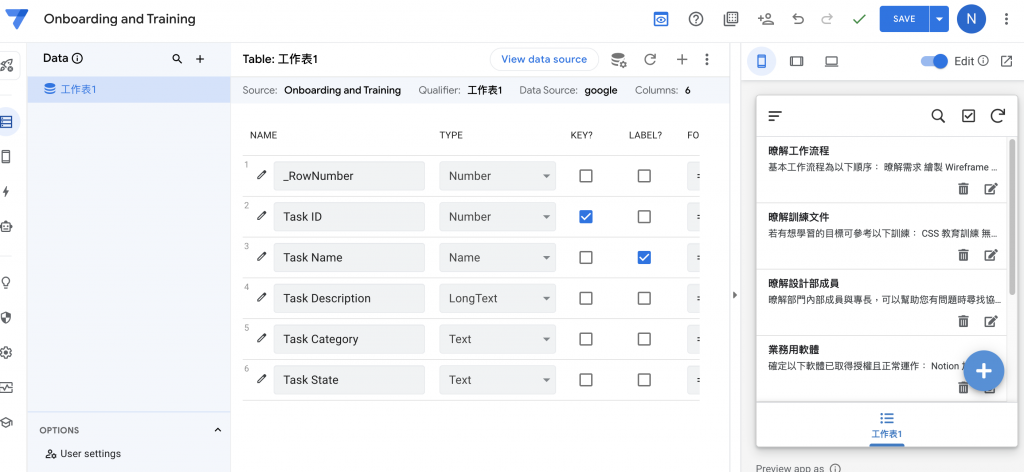Open User settings link

pyautogui.click(x=90, y=454)
